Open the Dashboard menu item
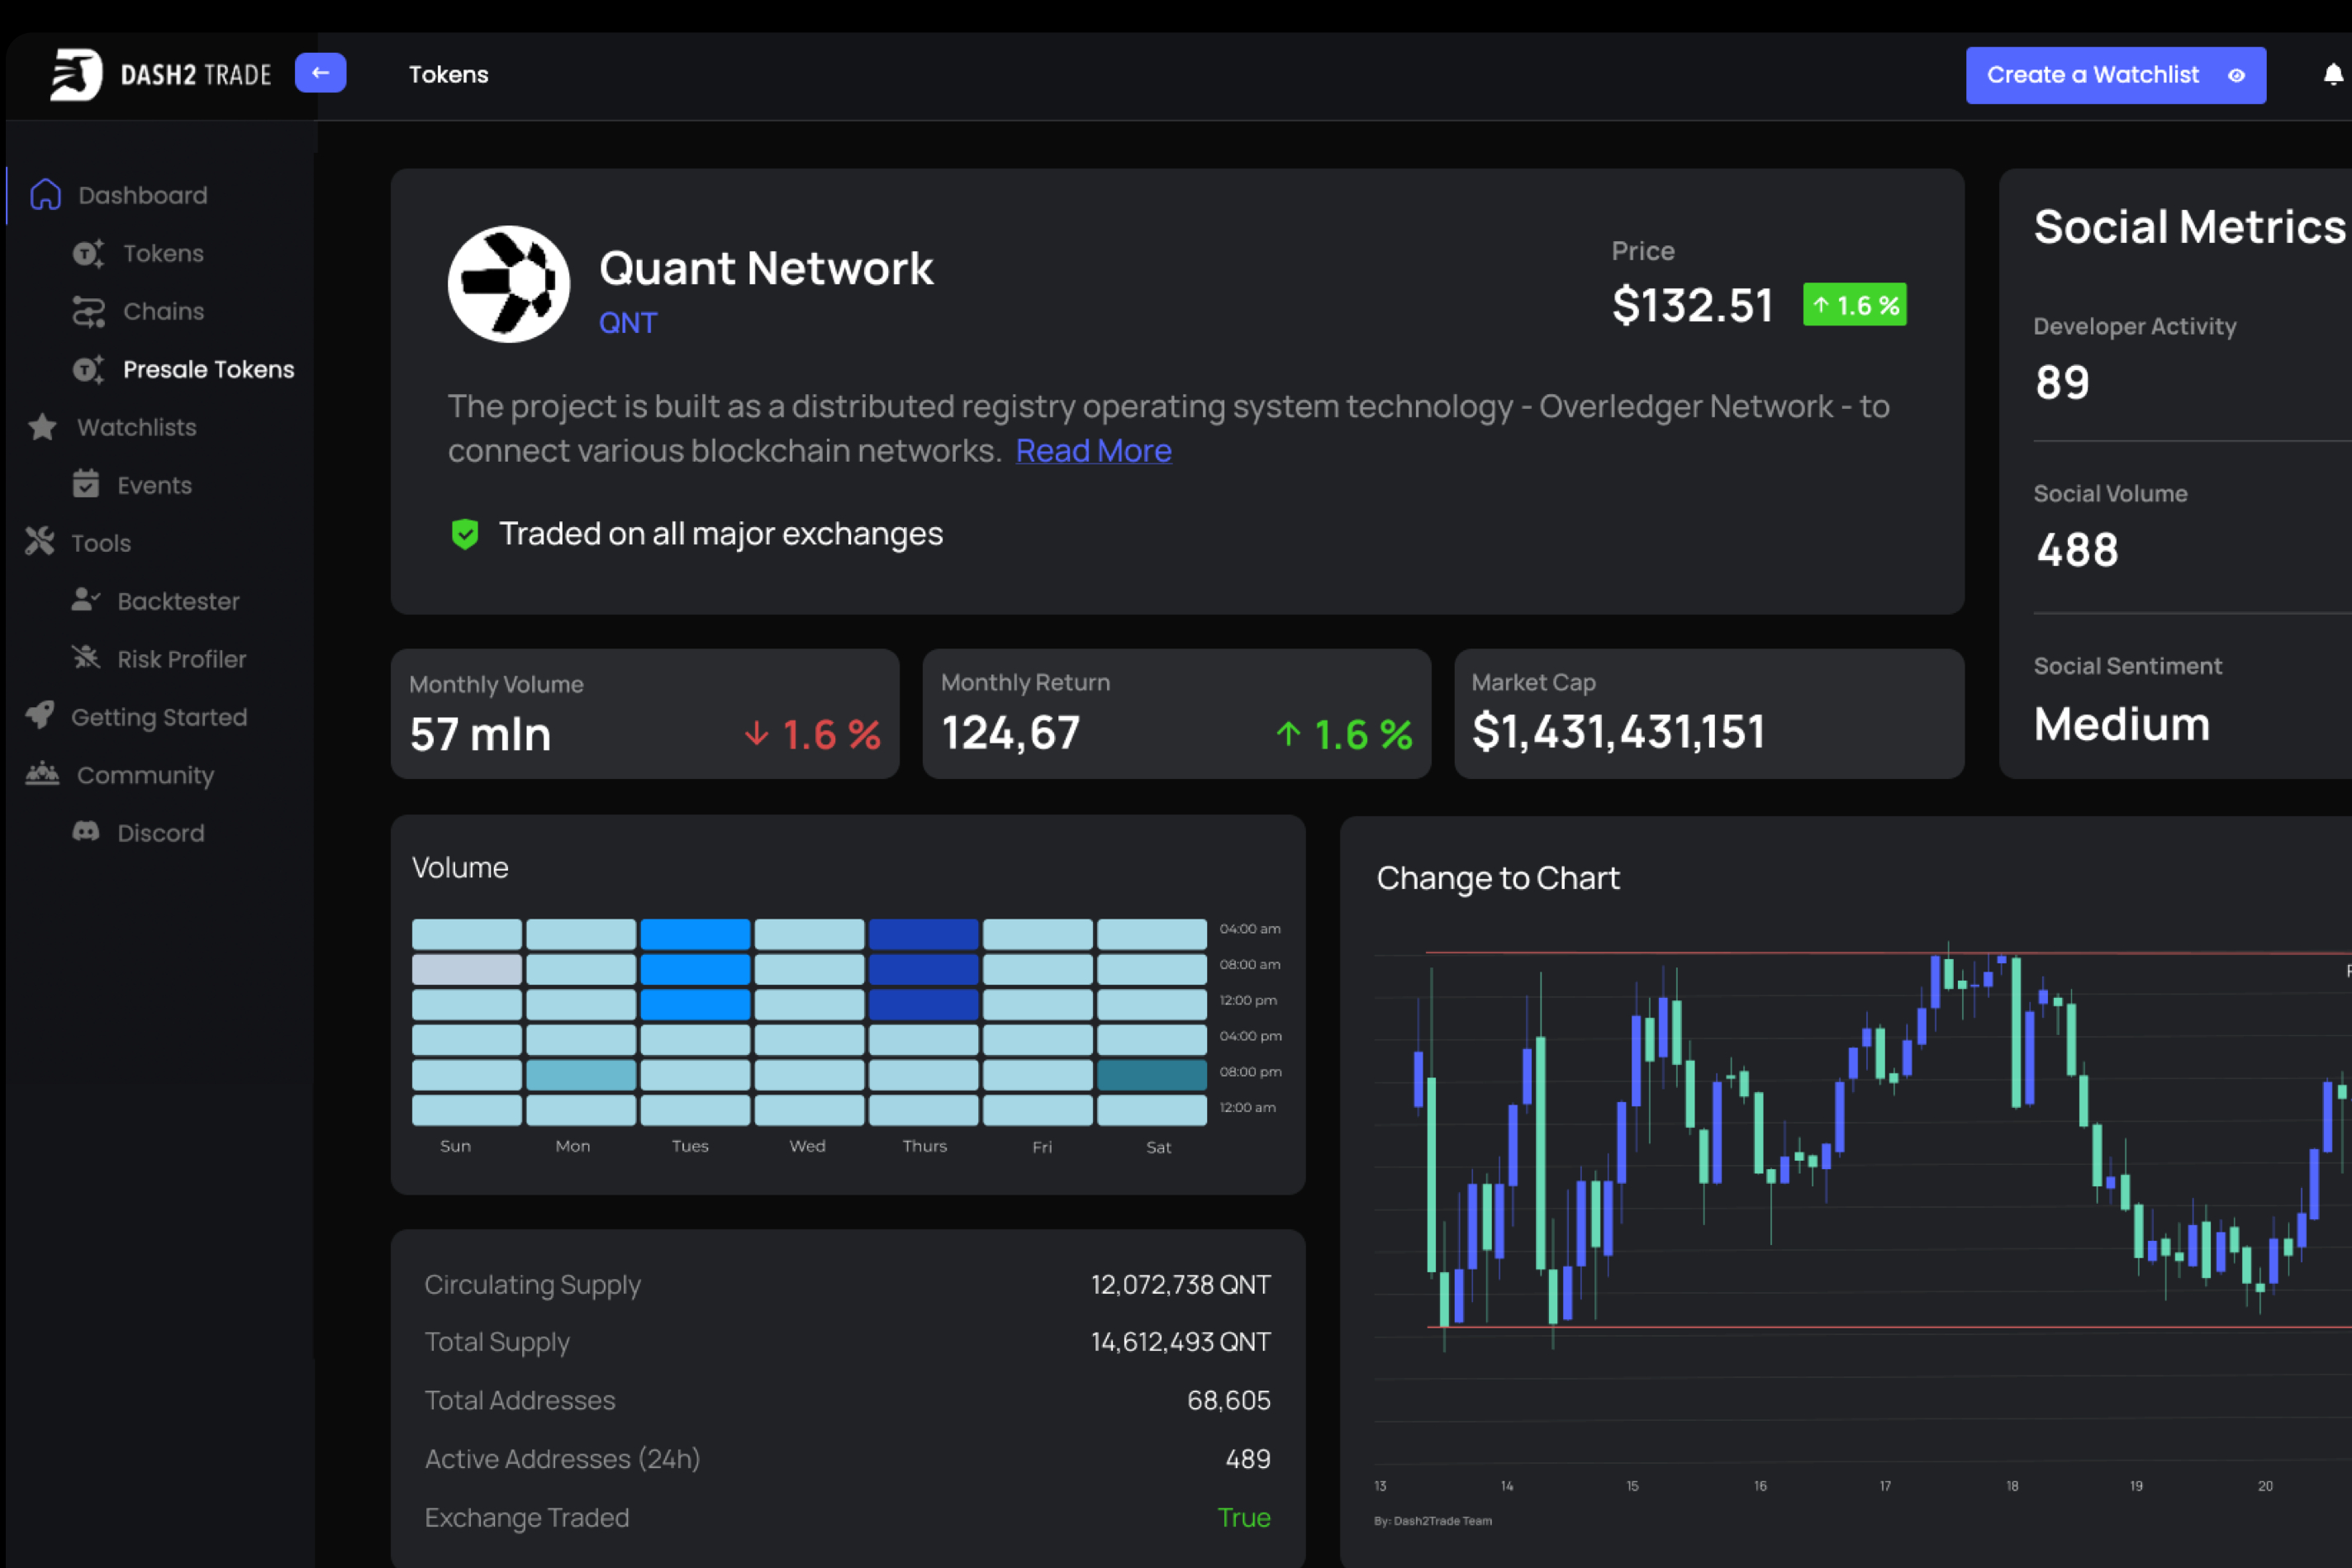Viewport: 2352px width, 1568px height. point(143,195)
